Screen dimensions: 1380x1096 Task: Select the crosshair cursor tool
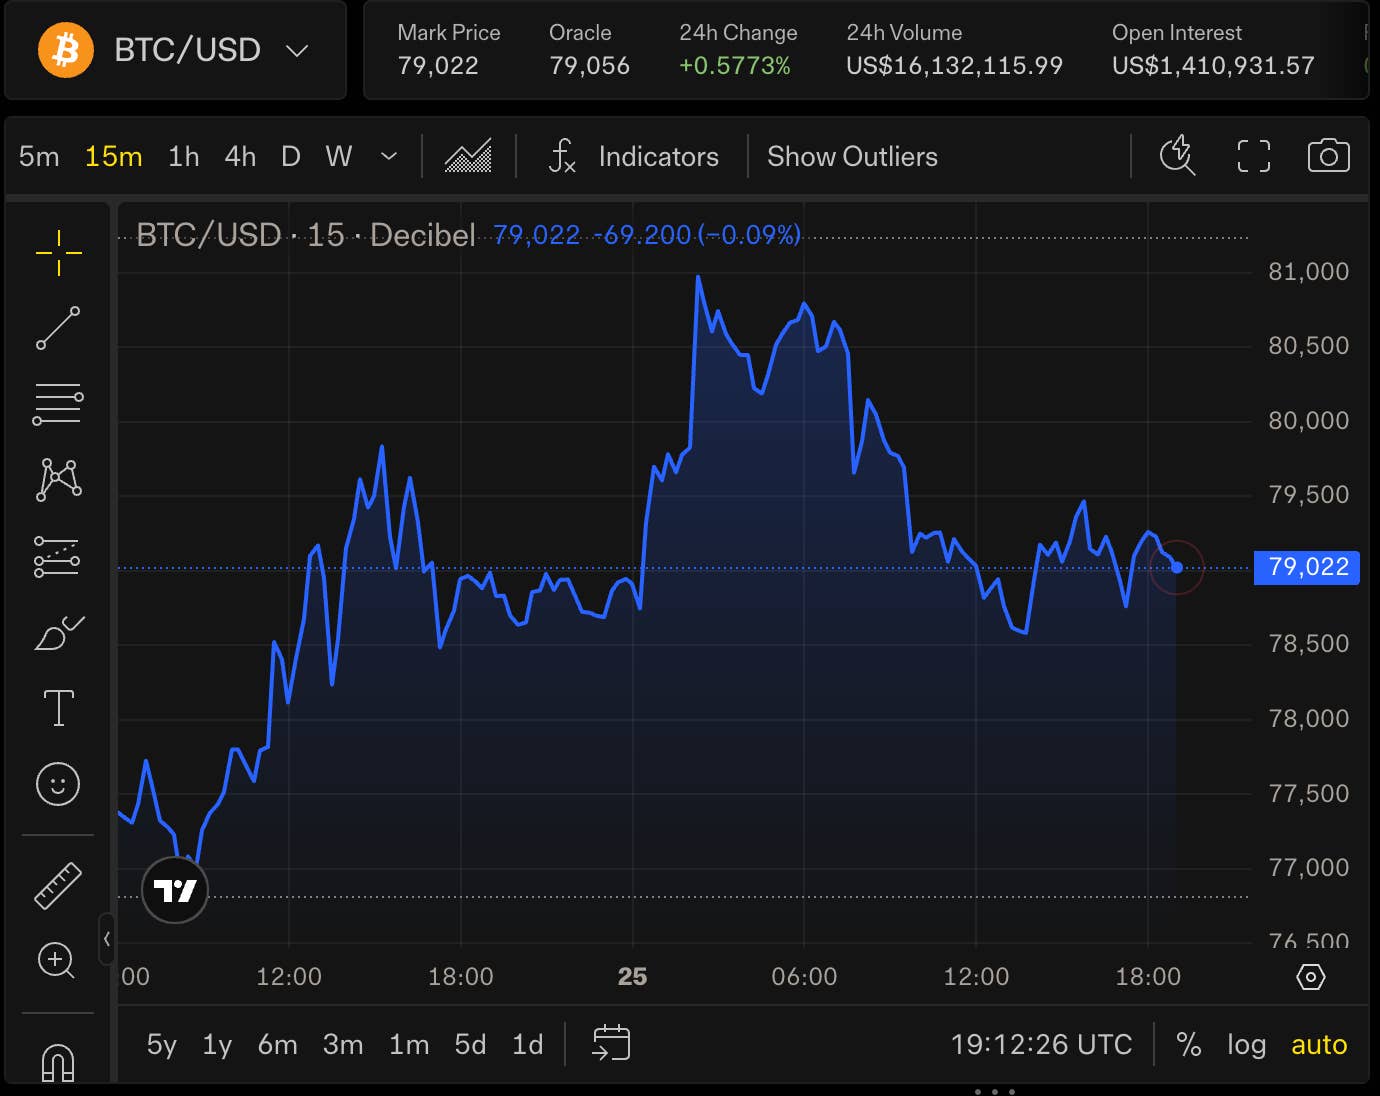click(58, 252)
